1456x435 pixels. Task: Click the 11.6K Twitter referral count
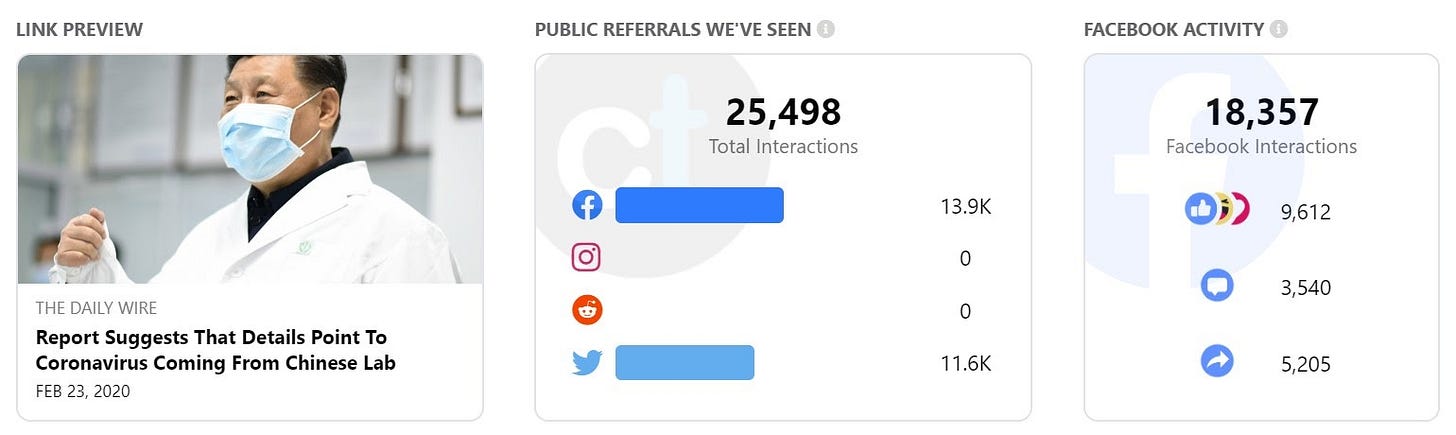point(965,364)
